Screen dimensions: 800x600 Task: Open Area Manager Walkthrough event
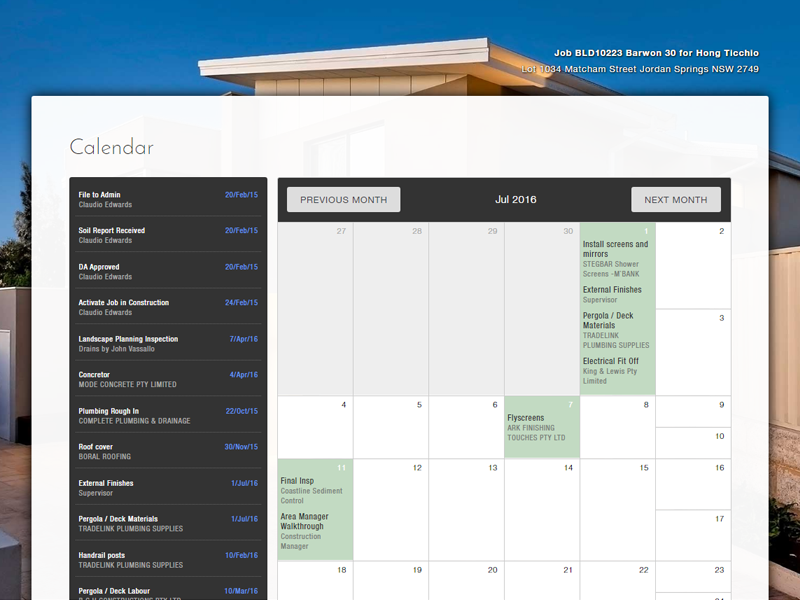pos(305,531)
